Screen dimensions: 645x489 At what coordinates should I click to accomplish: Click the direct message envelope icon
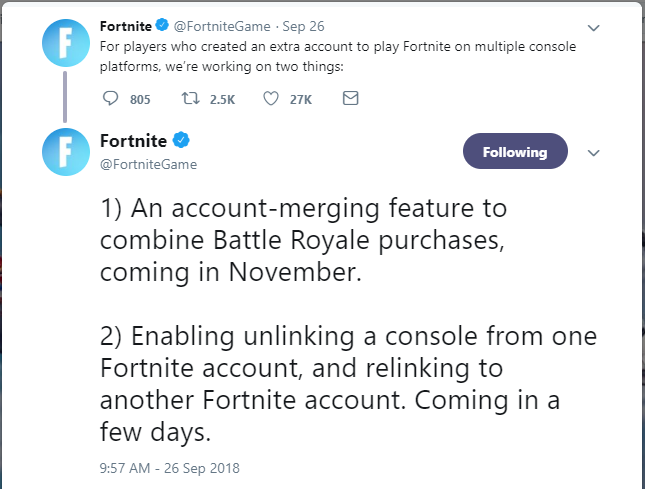coord(350,98)
